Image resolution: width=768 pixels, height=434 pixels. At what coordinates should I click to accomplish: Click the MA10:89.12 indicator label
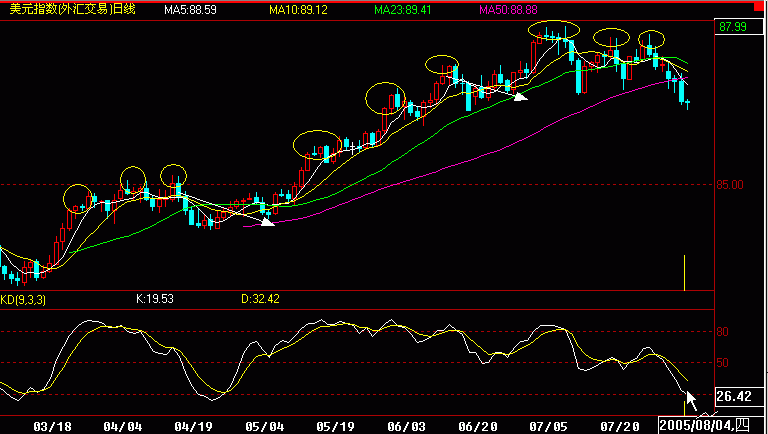[x=298, y=10]
